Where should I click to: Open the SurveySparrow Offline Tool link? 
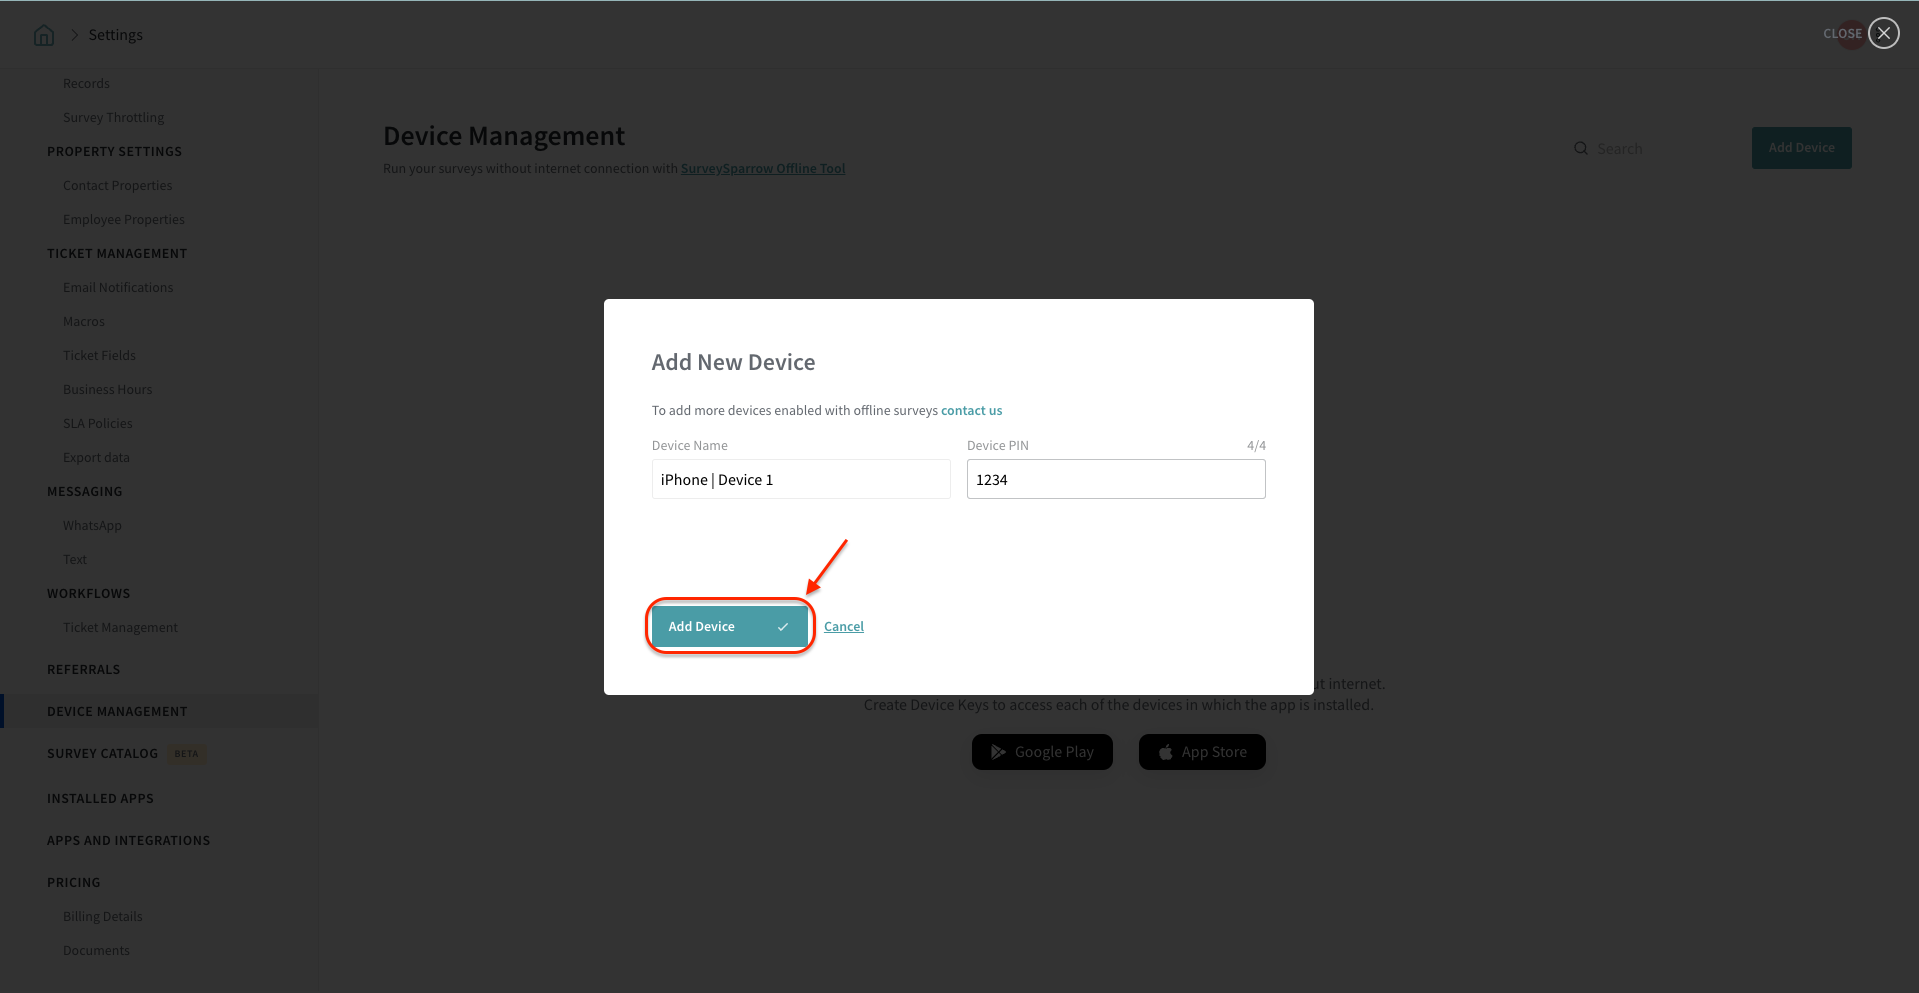(762, 169)
